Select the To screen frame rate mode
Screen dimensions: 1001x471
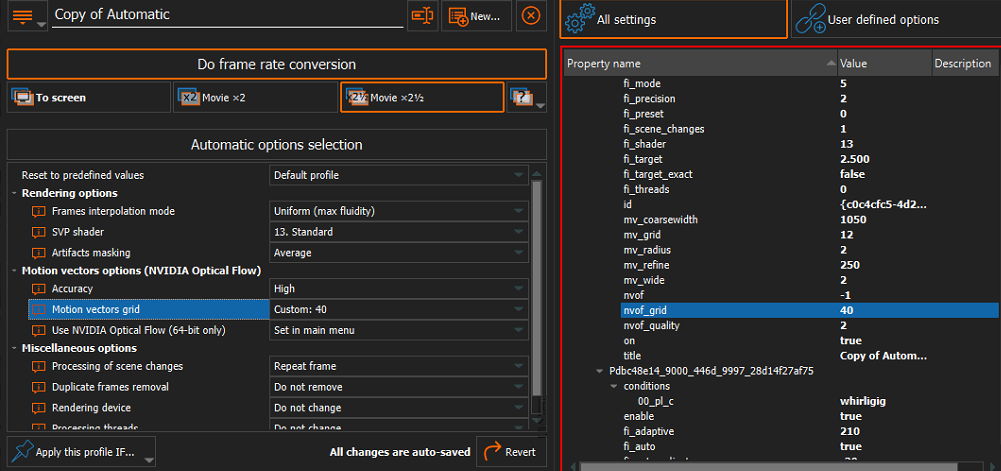[x=88, y=98]
